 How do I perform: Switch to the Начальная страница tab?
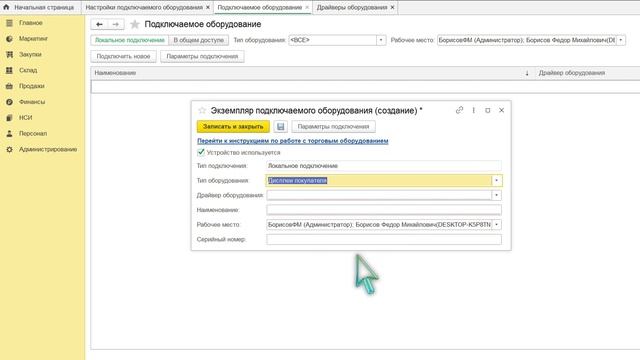click(40, 7)
